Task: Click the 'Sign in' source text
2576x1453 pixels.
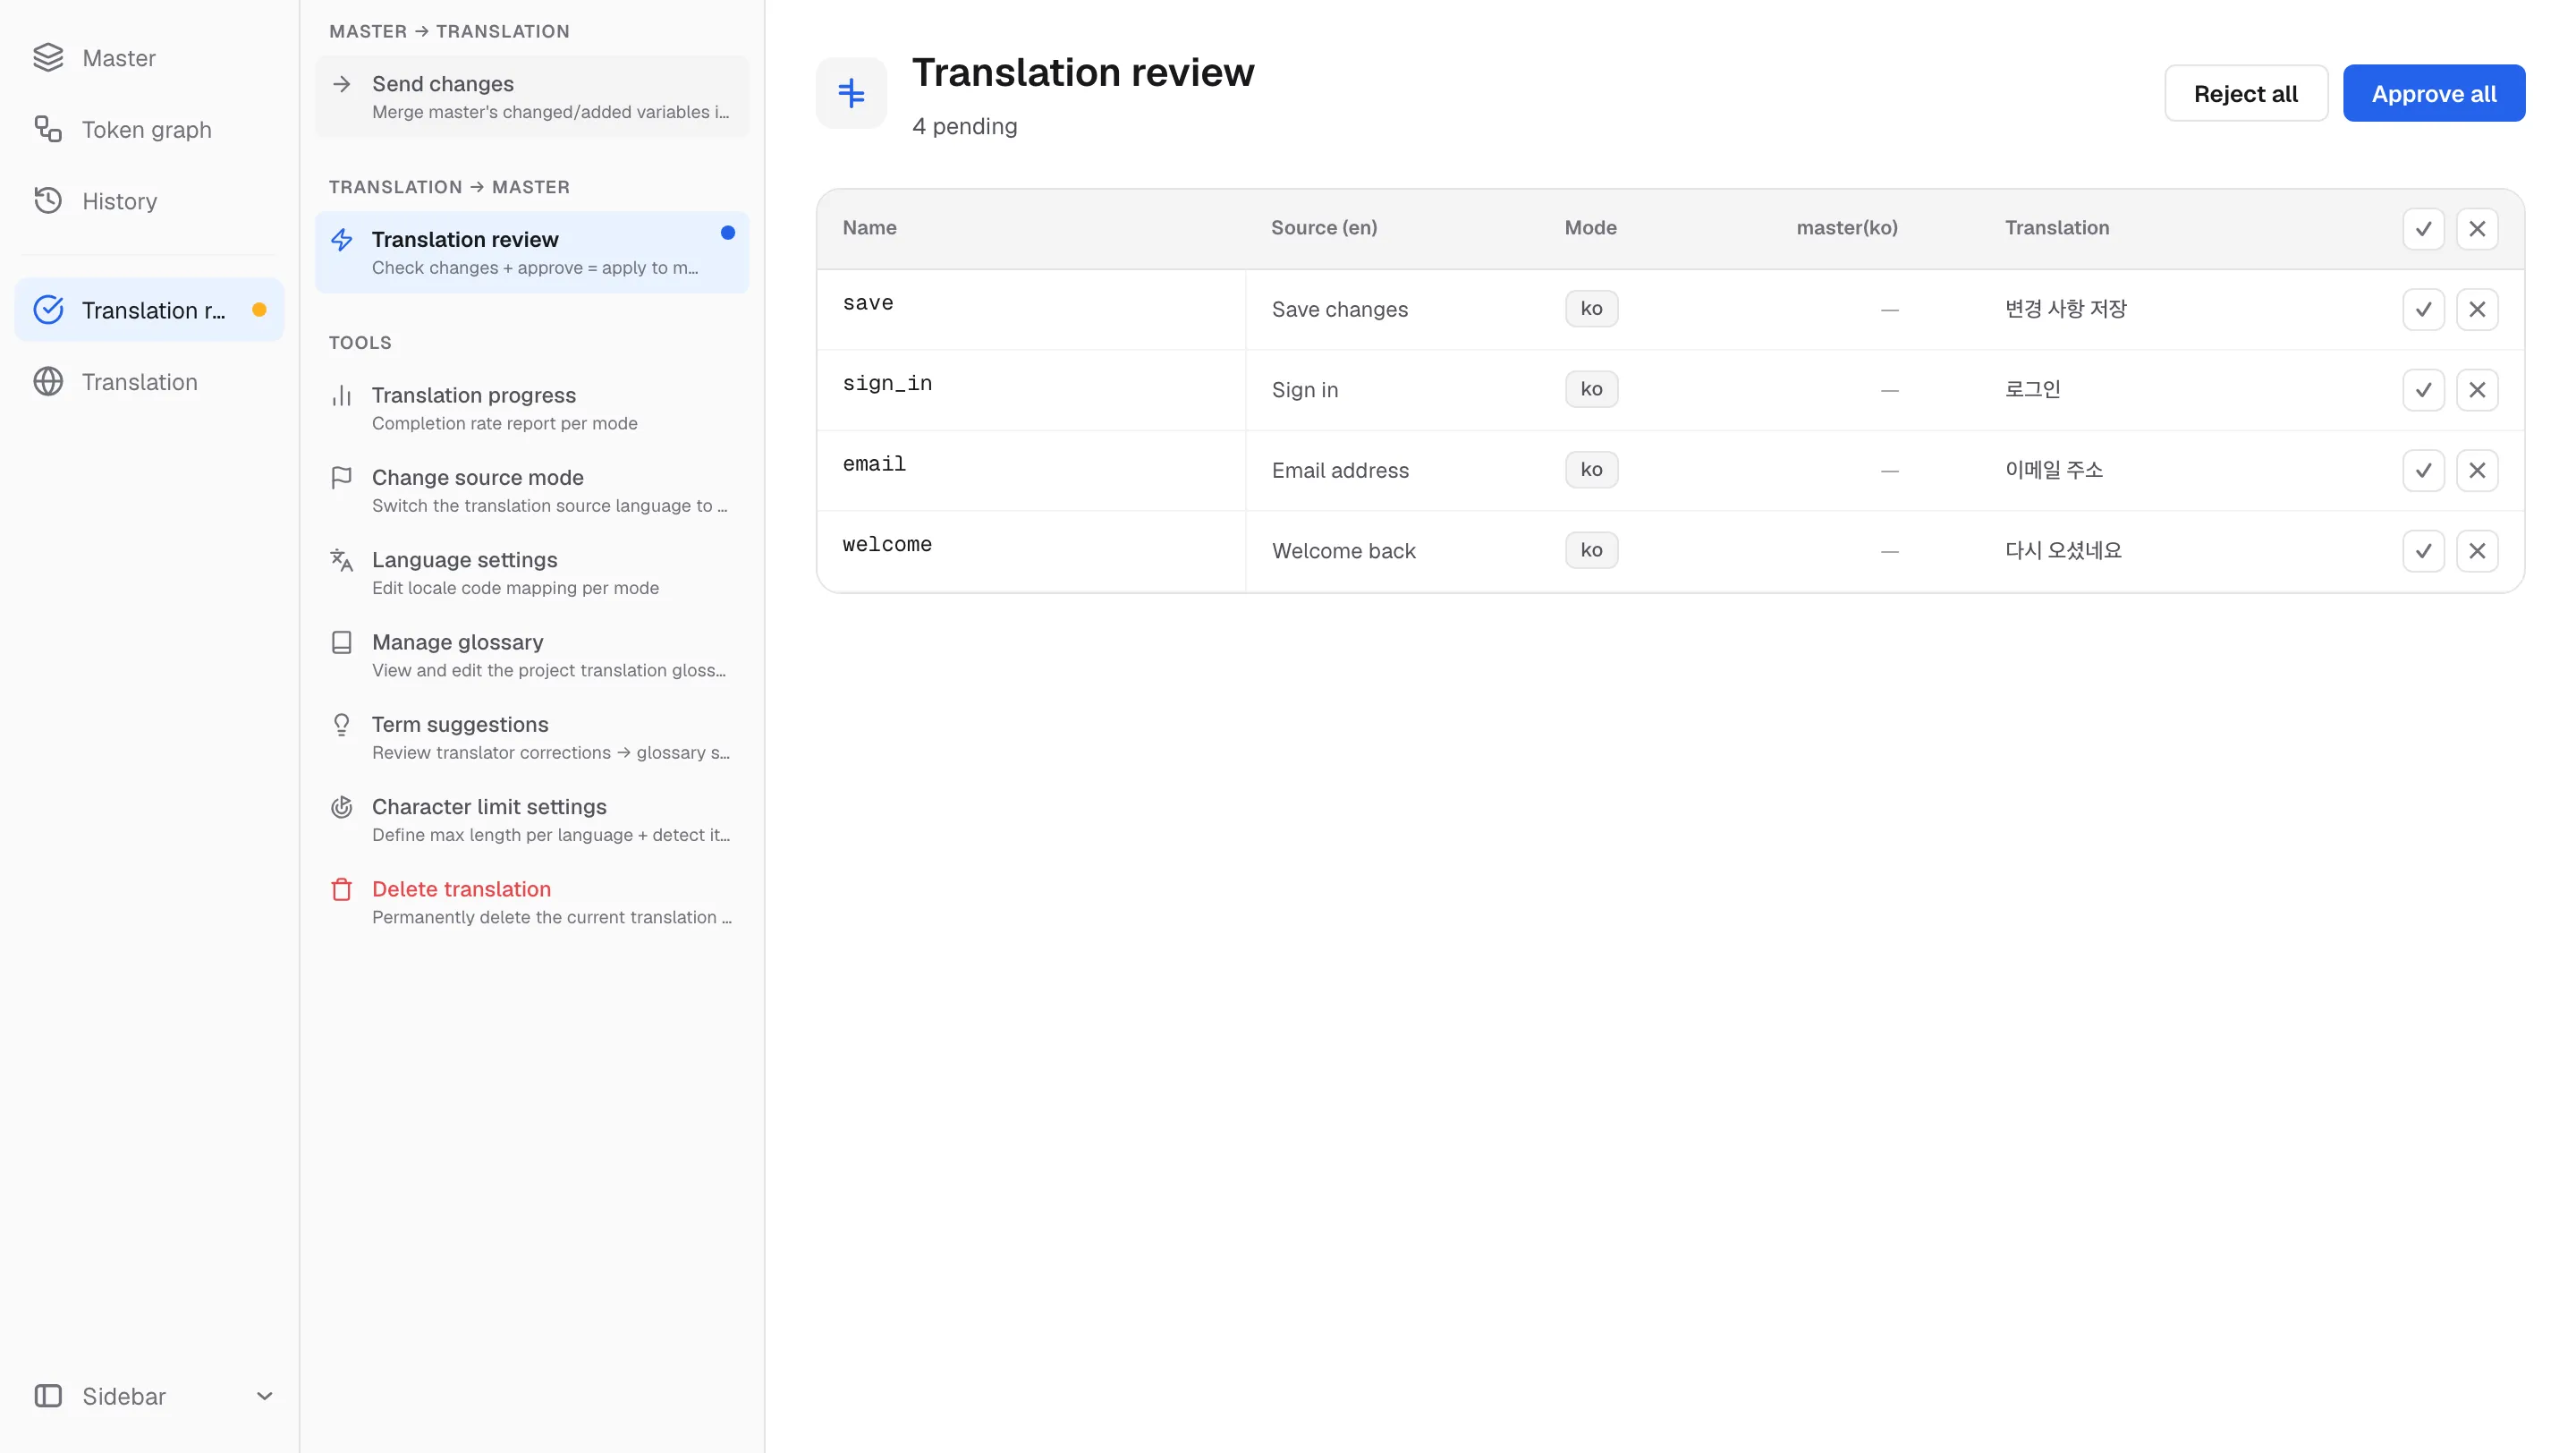Action: coord(1305,390)
